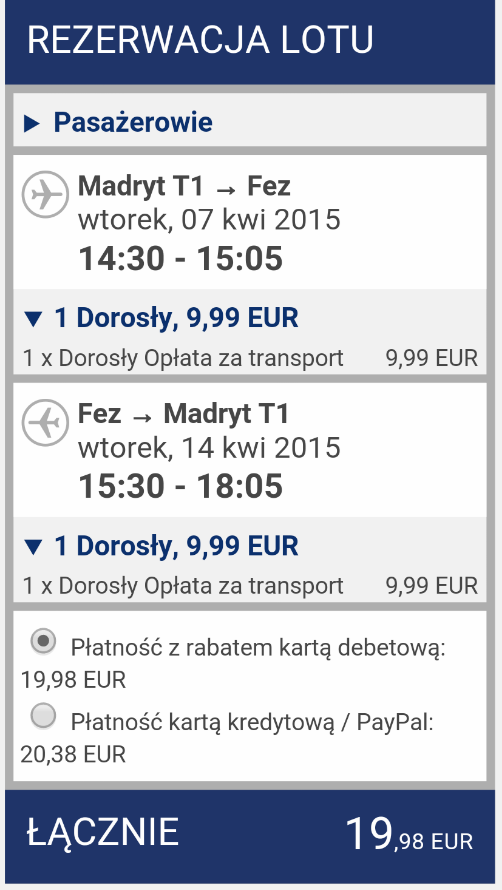Image resolution: width=502 pixels, height=890 pixels.
Task: Click the outbound flight time 14:30 - 15:05
Action: tap(181, 258)
